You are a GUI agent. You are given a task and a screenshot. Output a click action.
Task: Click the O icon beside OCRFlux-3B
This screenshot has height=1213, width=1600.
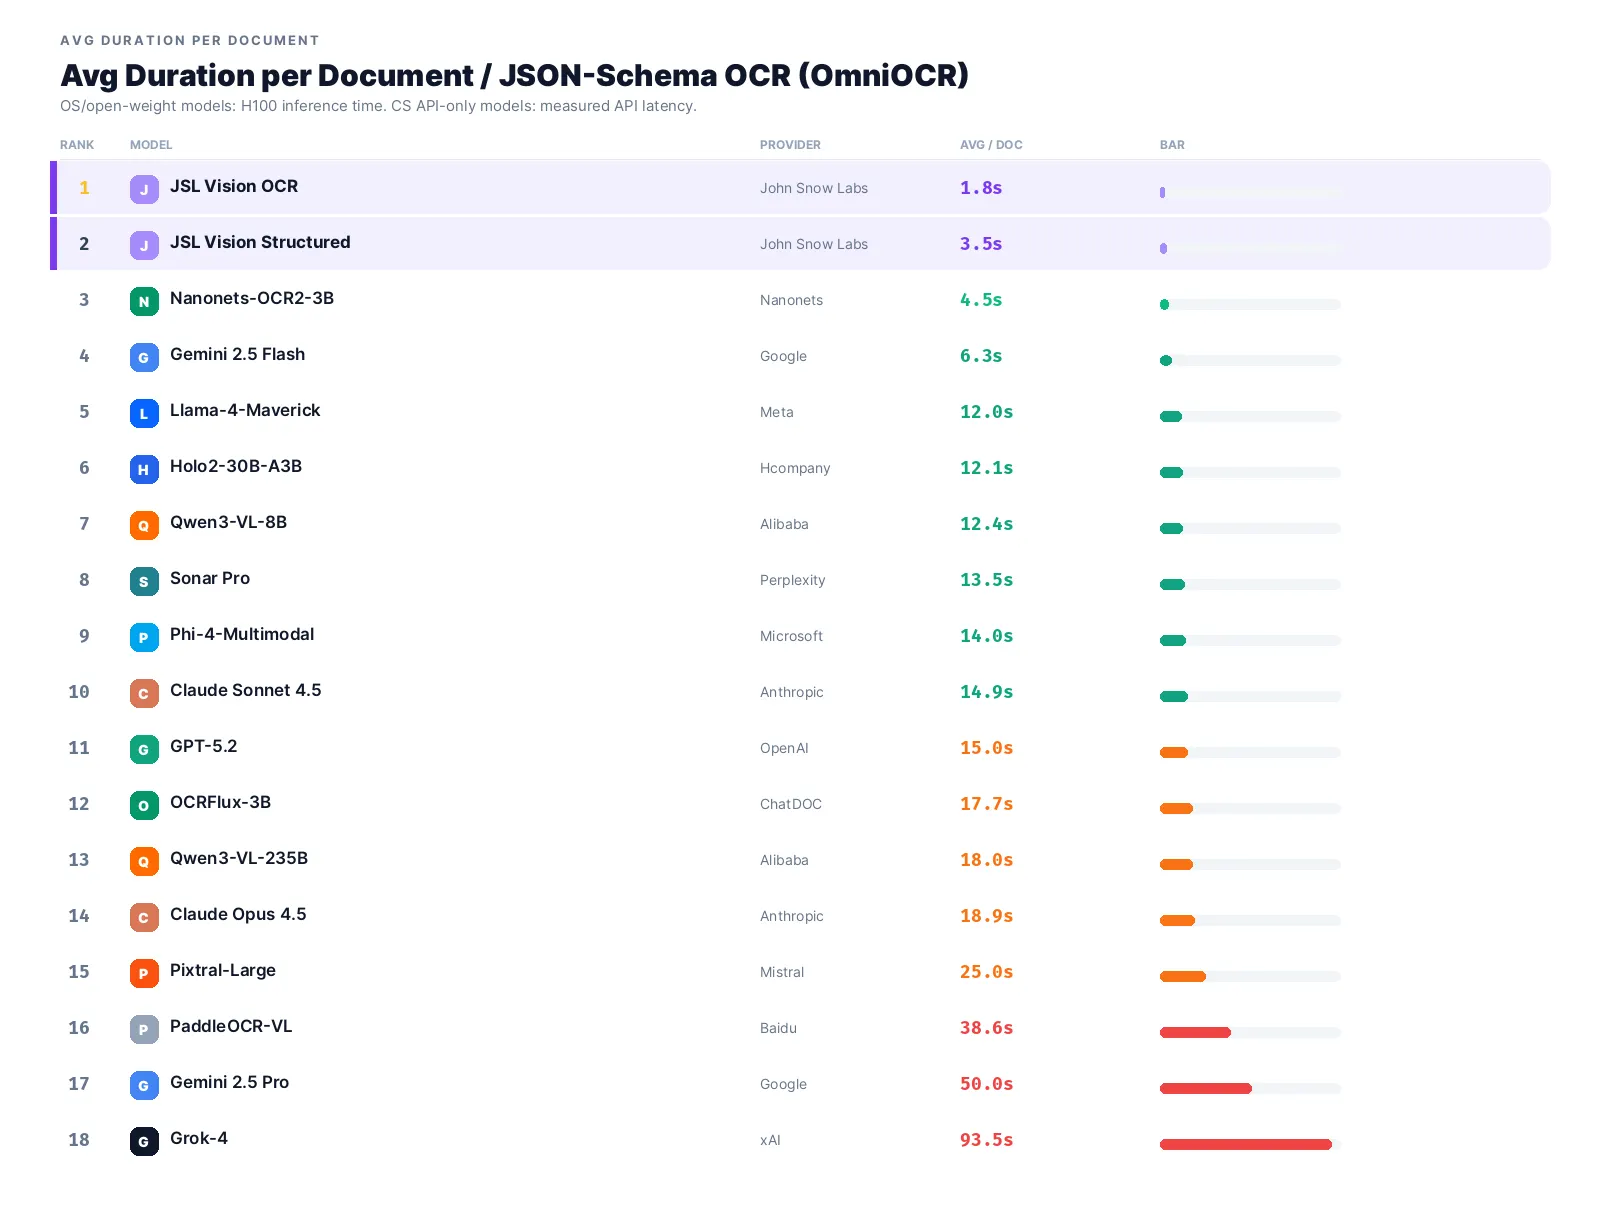pos(144,805)
